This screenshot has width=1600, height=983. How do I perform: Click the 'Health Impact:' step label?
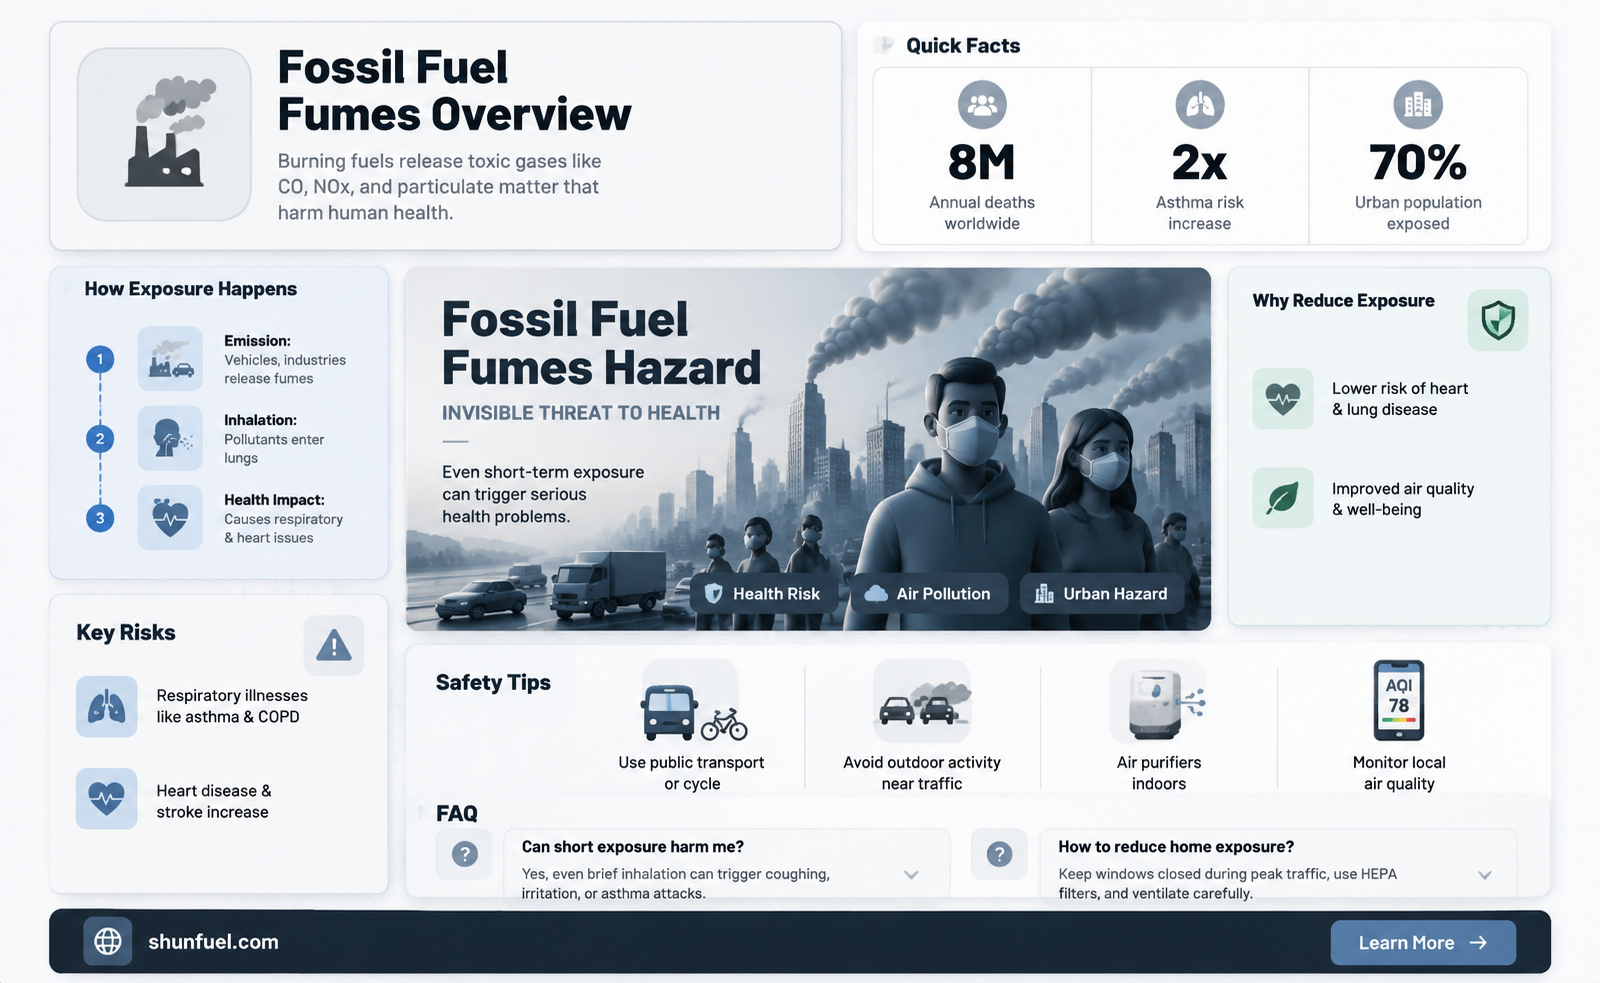tap(274, 500)
